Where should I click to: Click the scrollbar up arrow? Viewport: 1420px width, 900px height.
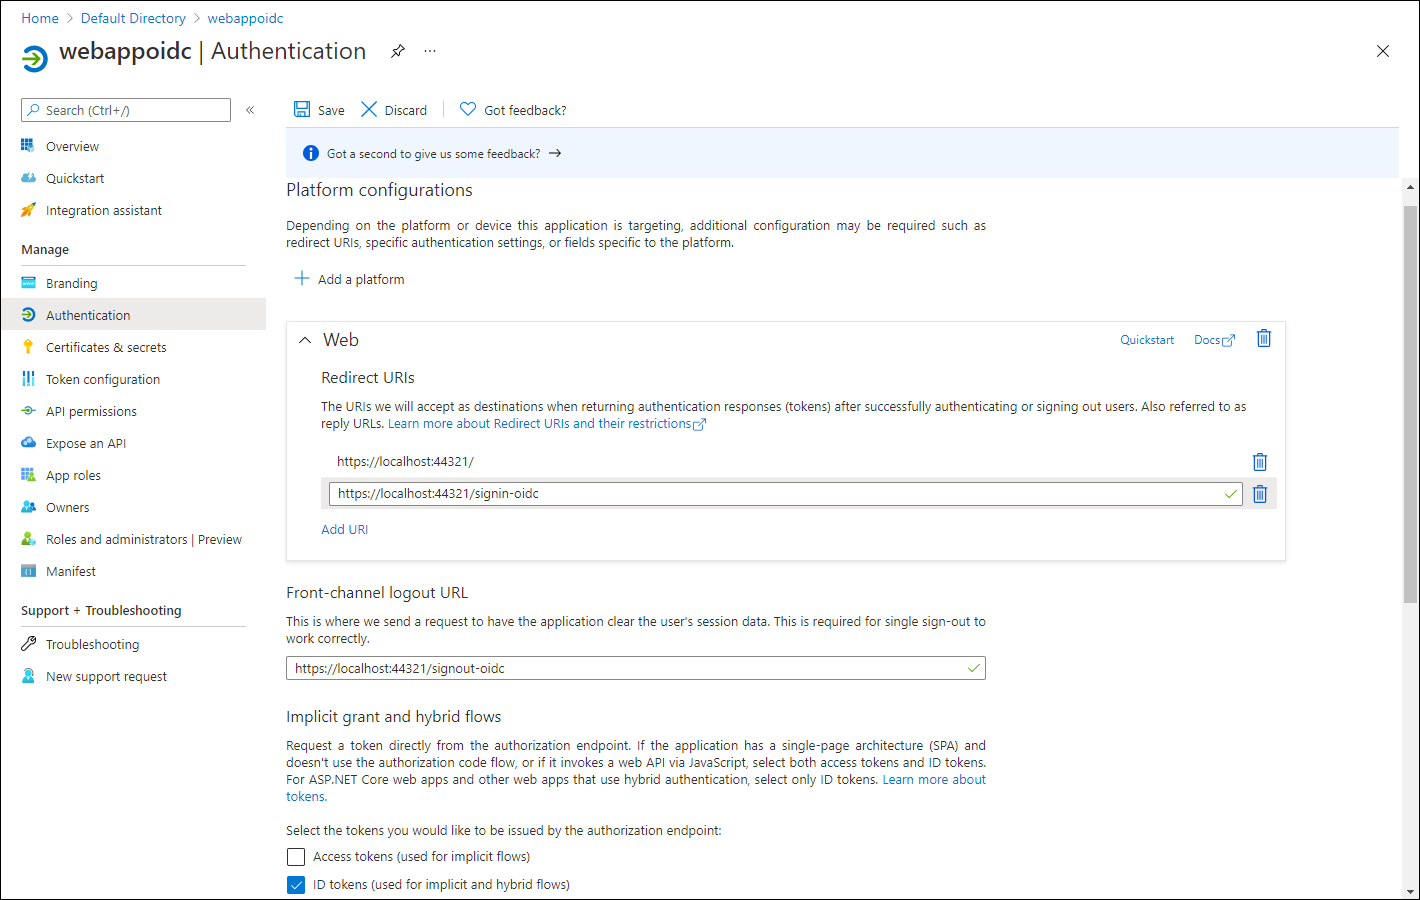coord(1410,186)
